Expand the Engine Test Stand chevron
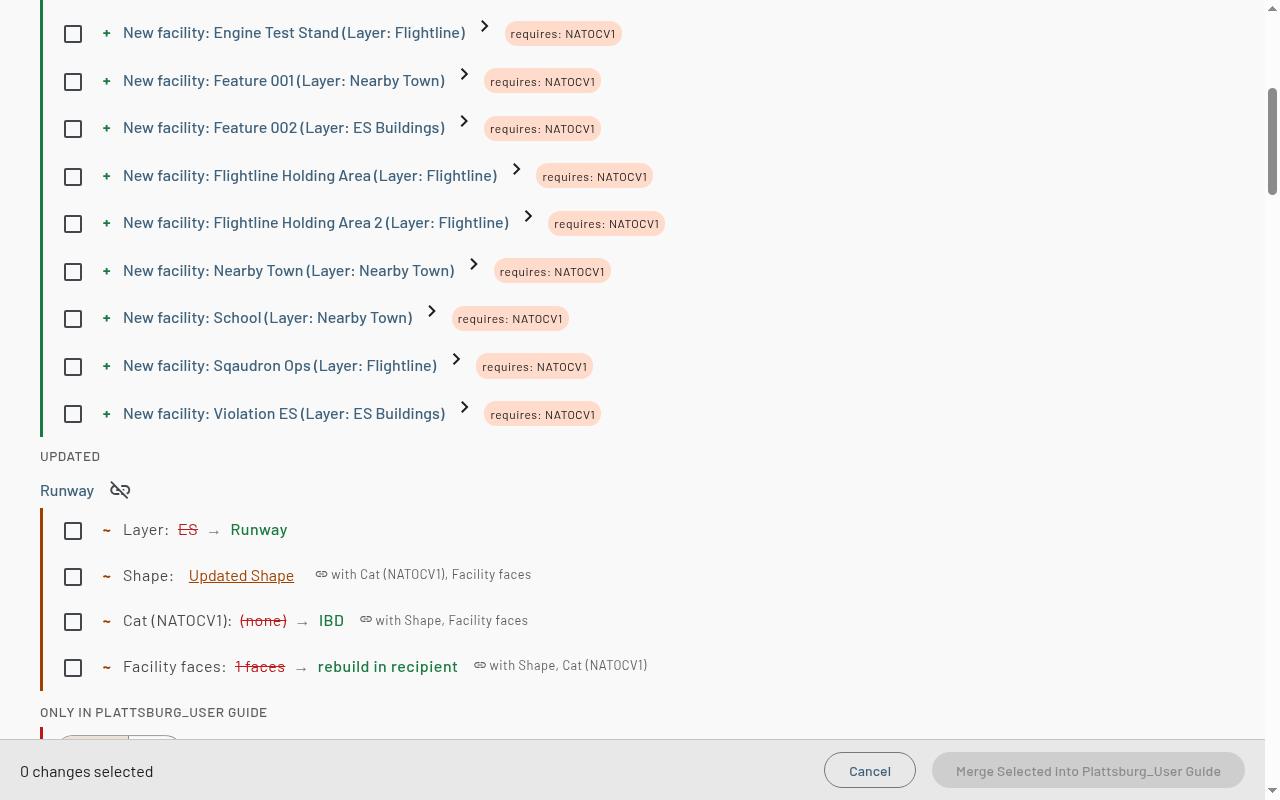Image resolution: width=1280 pixels, height=800 pixels. 485,26
